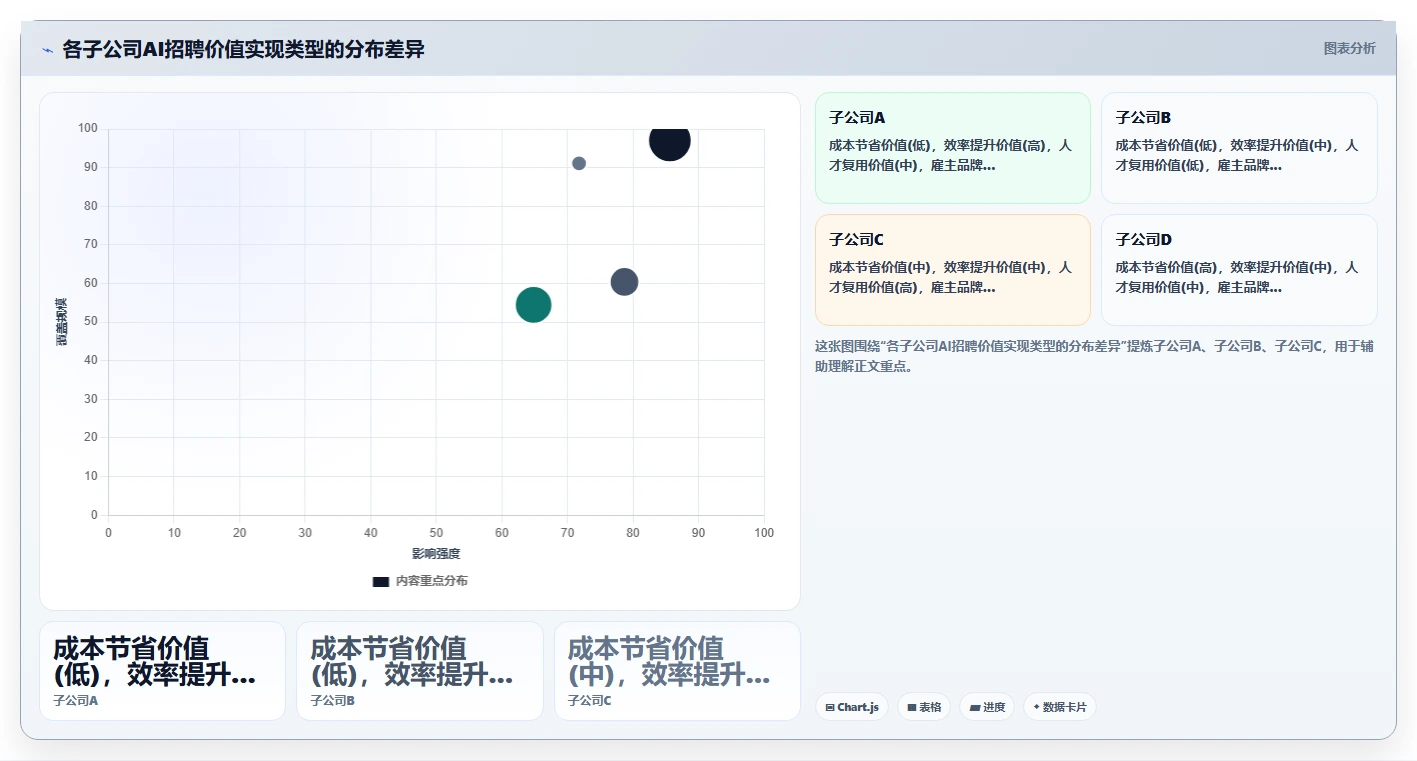The image size is (1417, 761).
Task: Click the 内容重点分布 legend label
Action: [431, 581]
